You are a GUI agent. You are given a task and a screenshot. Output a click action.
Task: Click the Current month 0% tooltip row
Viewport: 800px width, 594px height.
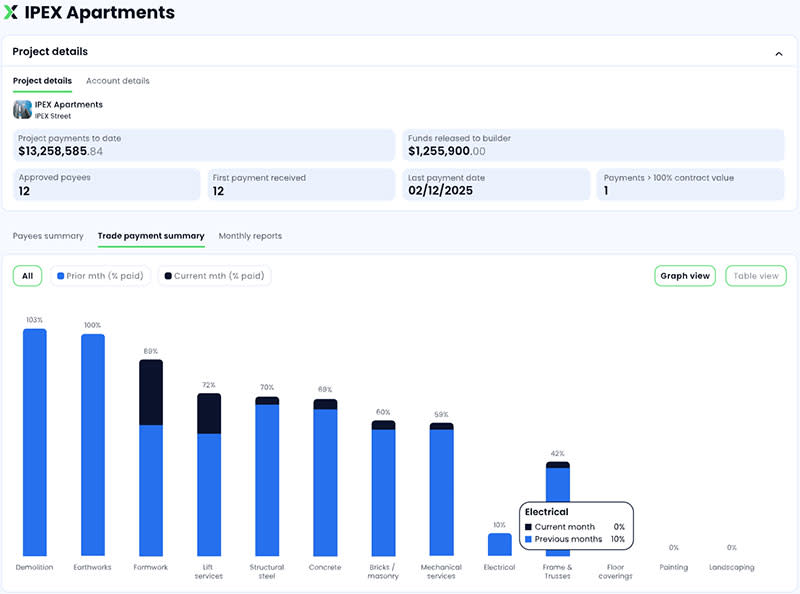[x=575, y=527]
